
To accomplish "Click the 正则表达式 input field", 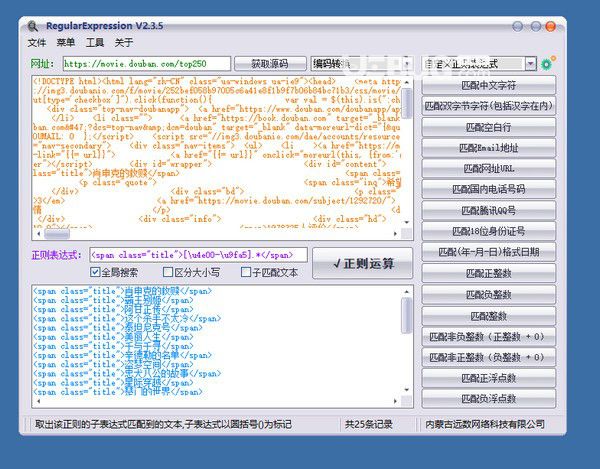I will point(198,255).
